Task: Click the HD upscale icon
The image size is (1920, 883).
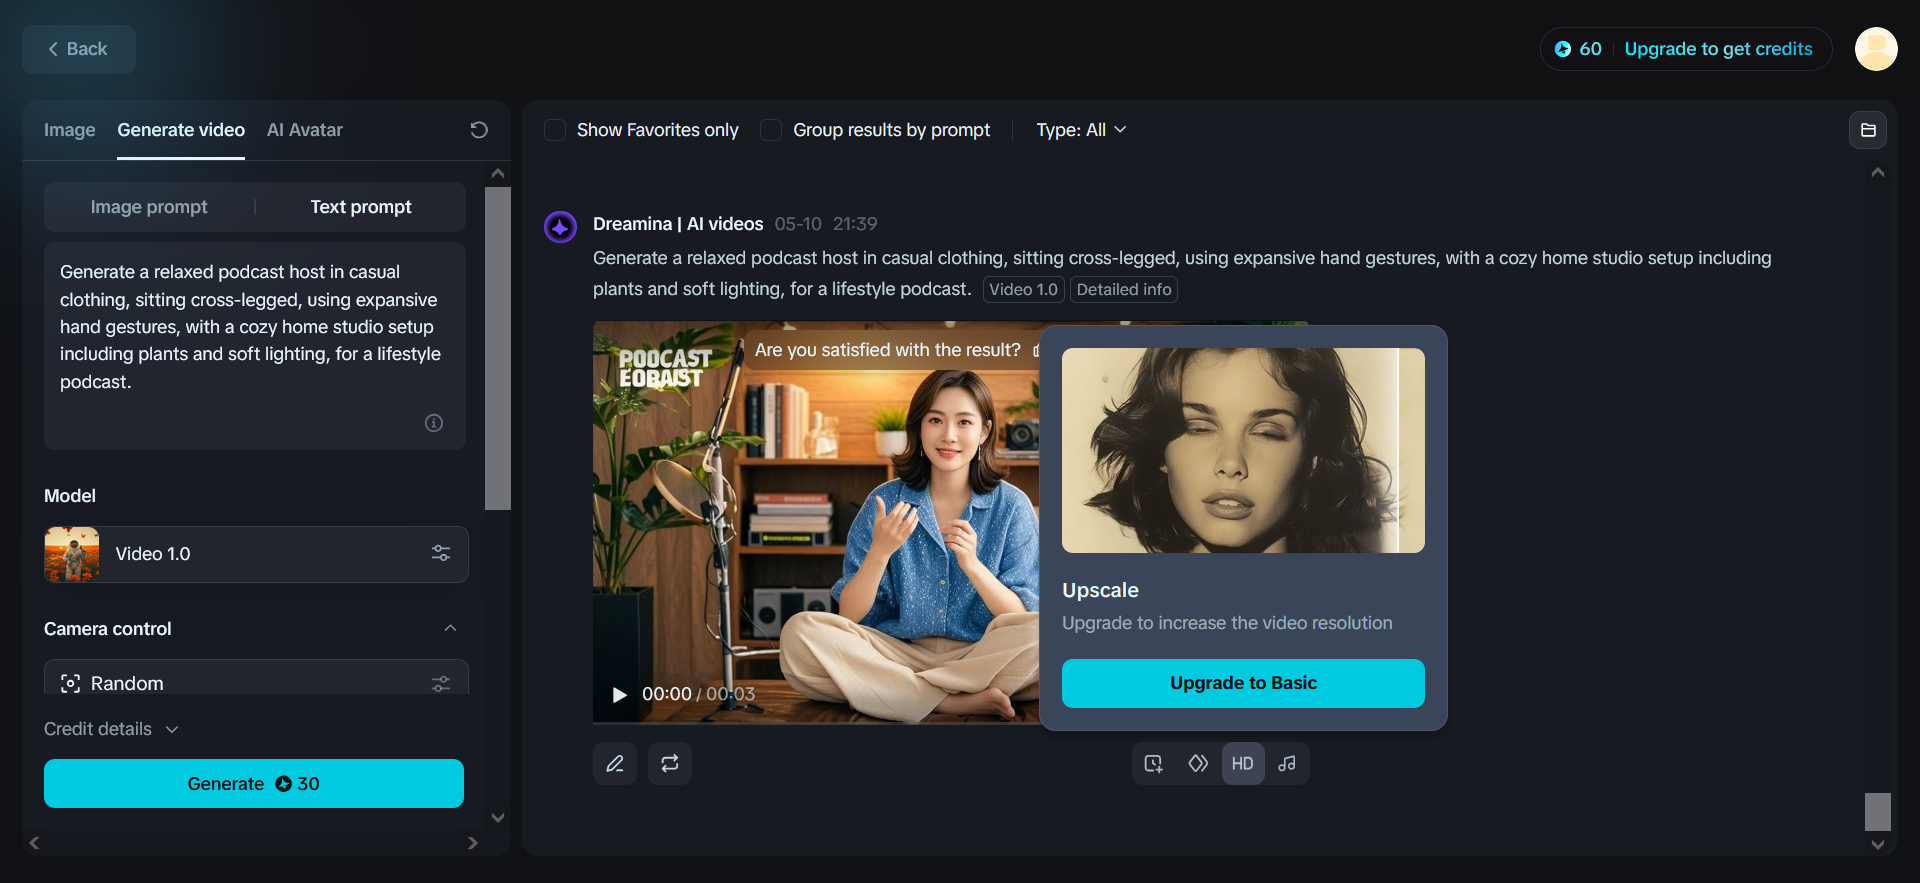Action: pyautogui.click(x=1243, y=764)
